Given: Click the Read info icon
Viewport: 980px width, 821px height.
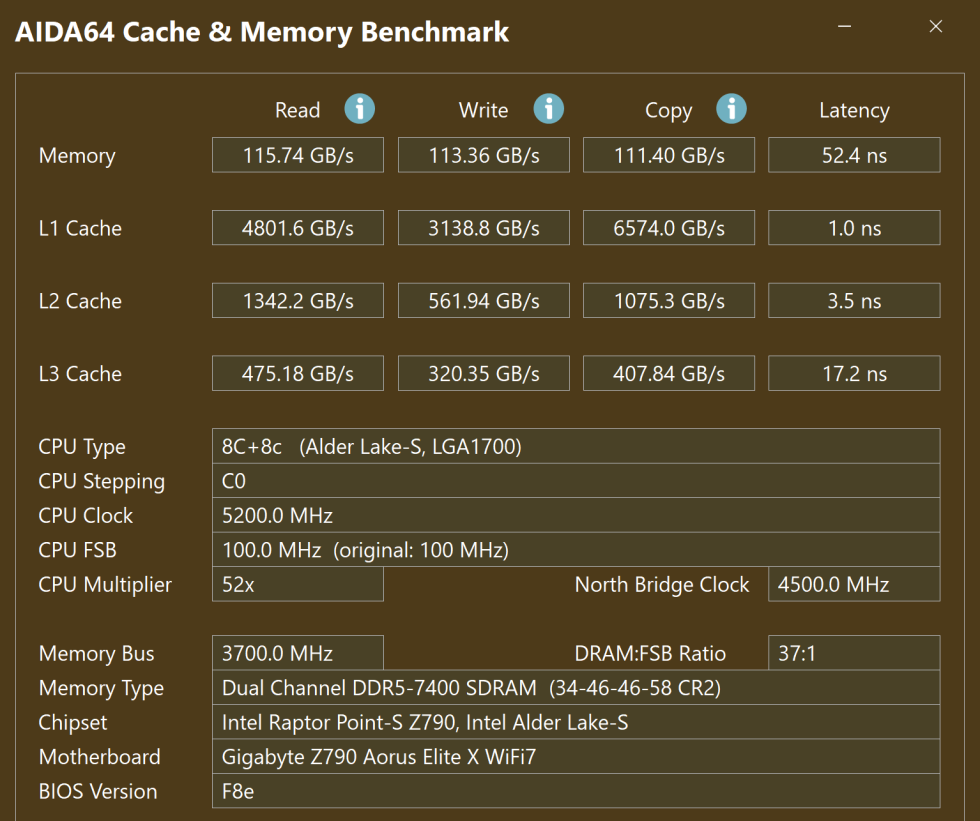Looking at the screenshot, I should tap(360, 109).
